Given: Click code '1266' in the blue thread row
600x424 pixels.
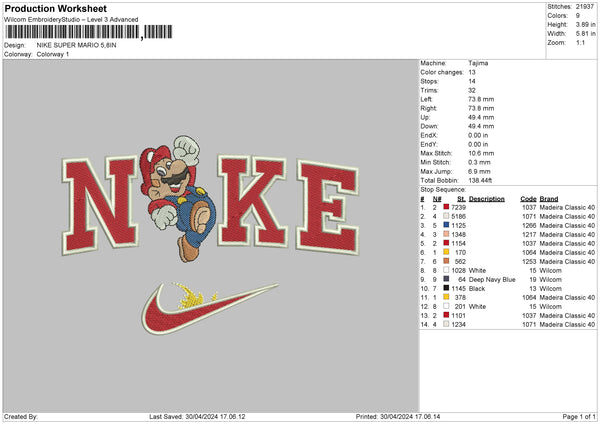Looking at the screenshot, I should coord(529,225).
